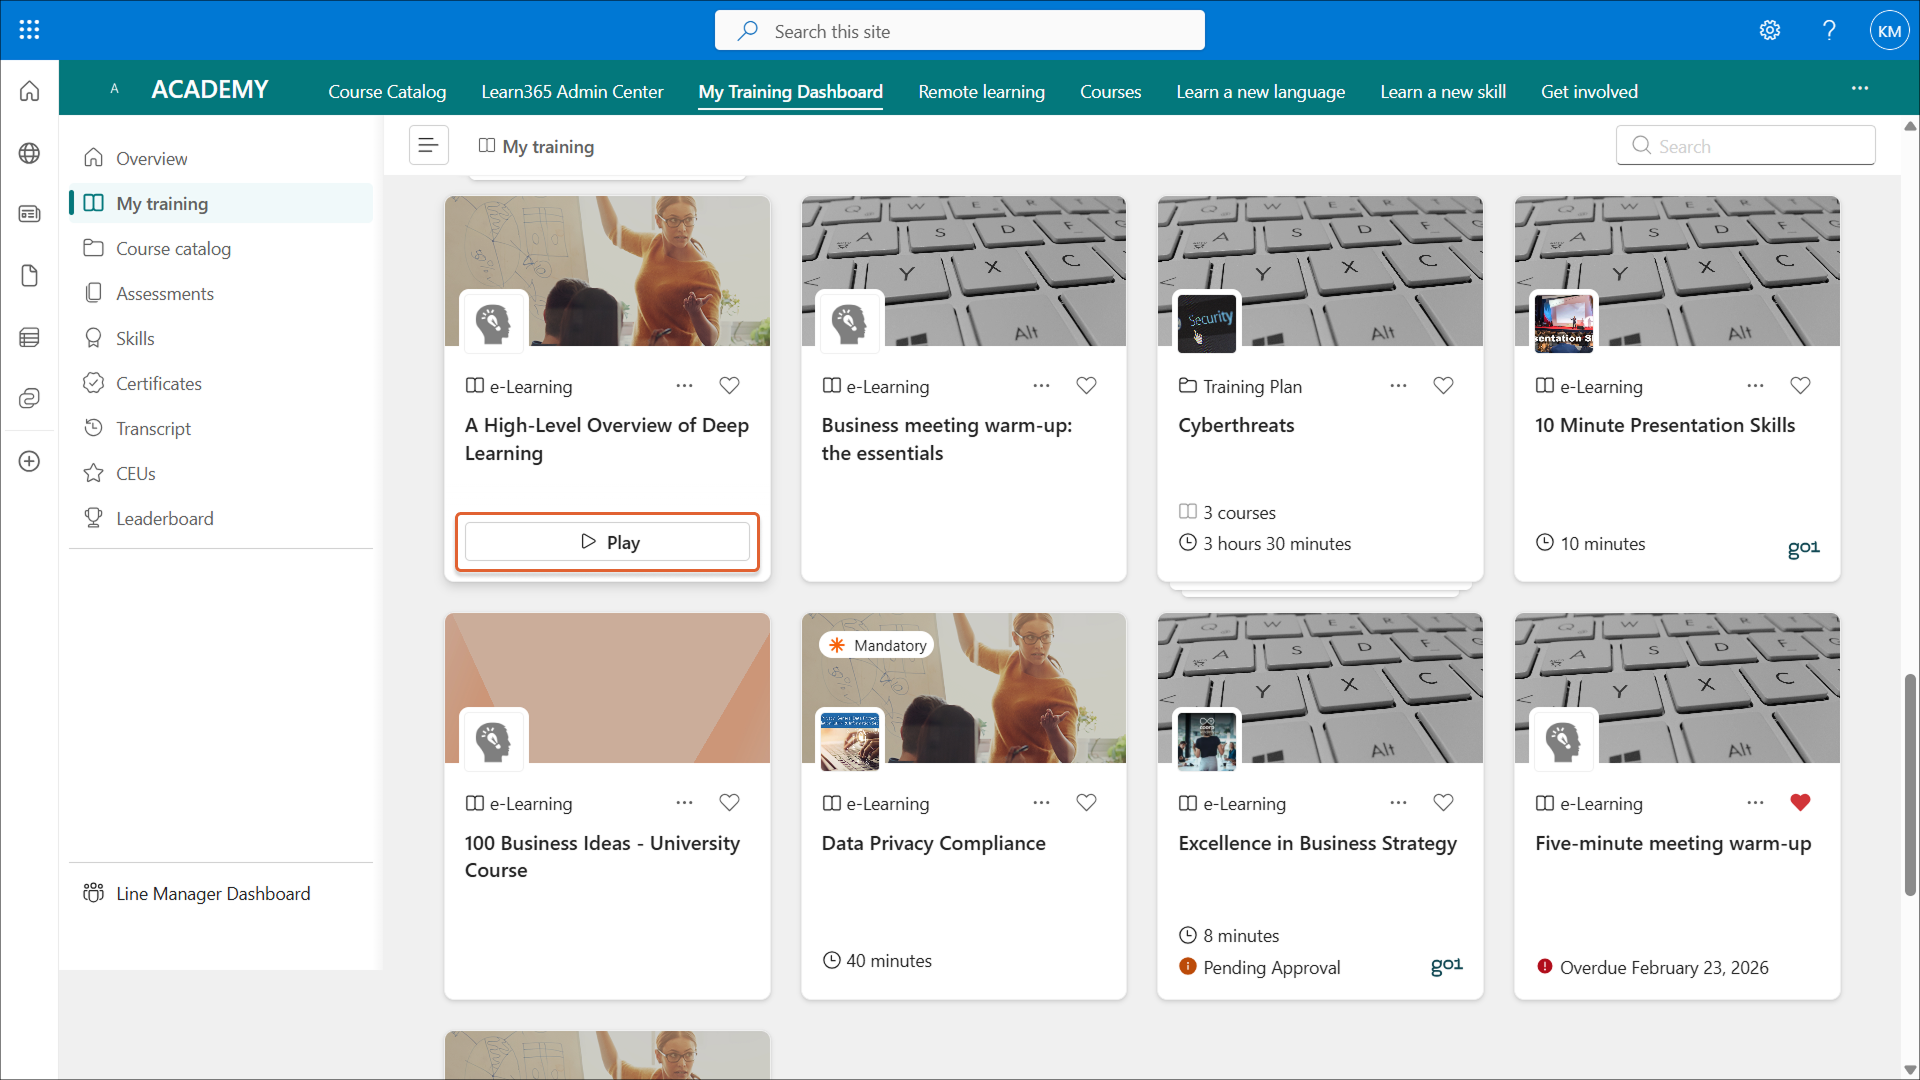The image size is (1920, 1080).
Task: Go to SharePoint home icon in left rail
Action: [30, 91]
